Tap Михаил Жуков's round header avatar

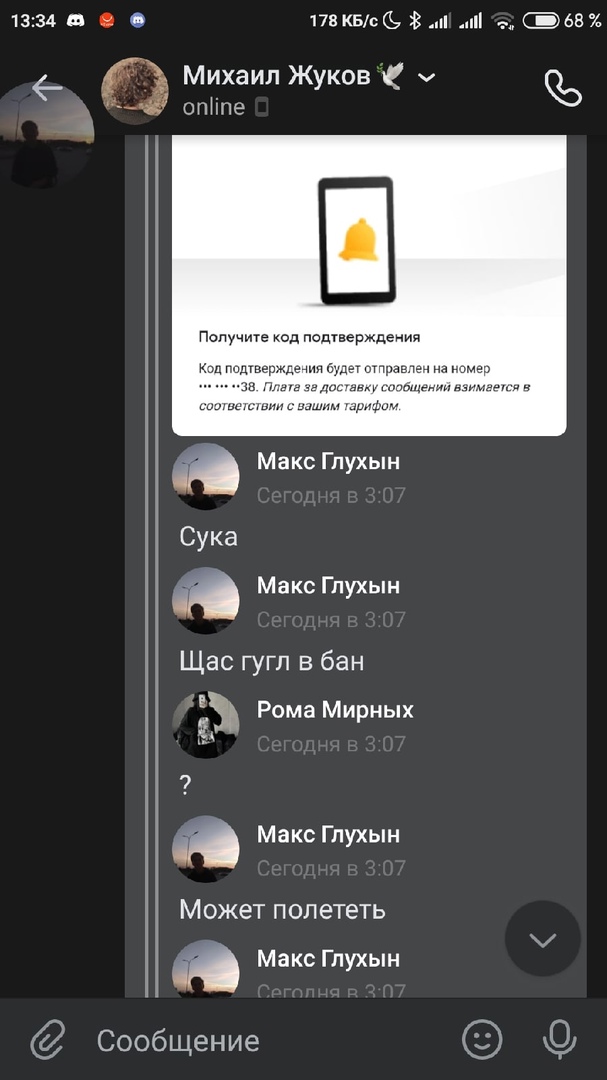click(135, 90)
